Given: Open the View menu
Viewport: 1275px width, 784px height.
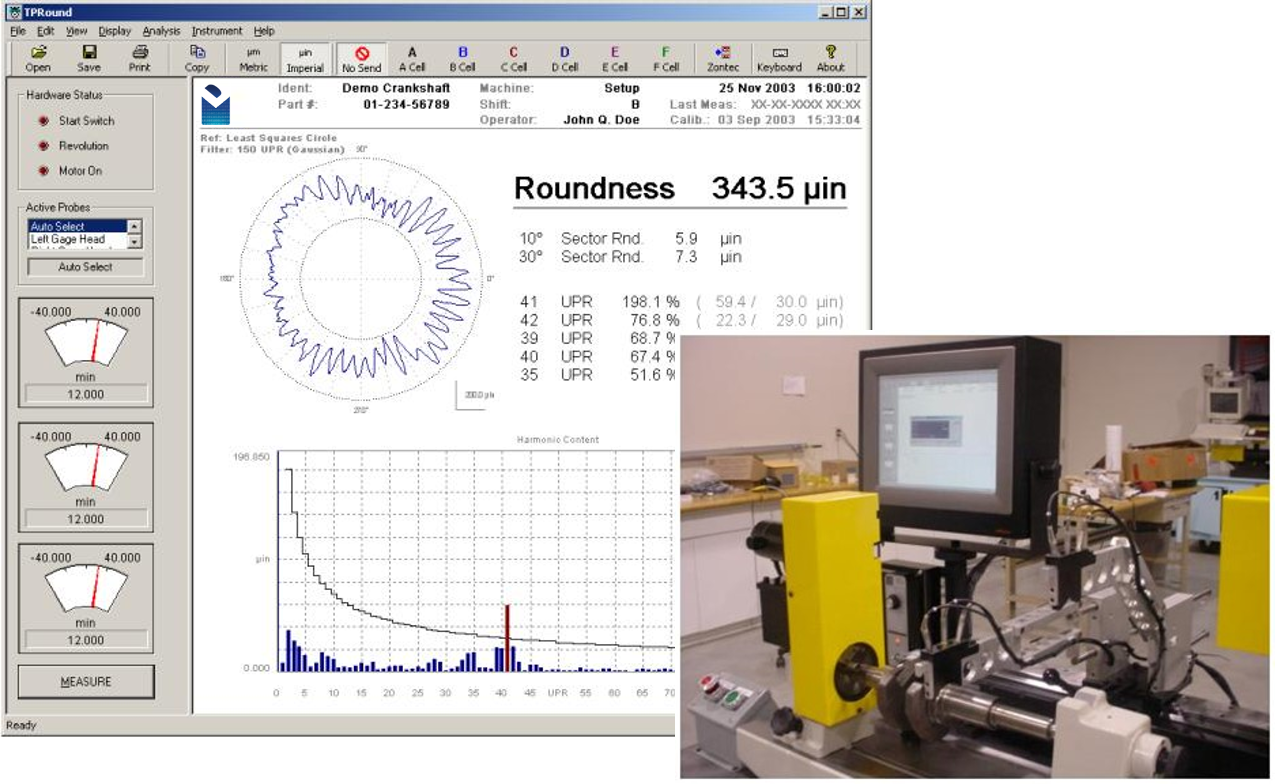Looking at the screenshot, I should [x=77, y=31].
